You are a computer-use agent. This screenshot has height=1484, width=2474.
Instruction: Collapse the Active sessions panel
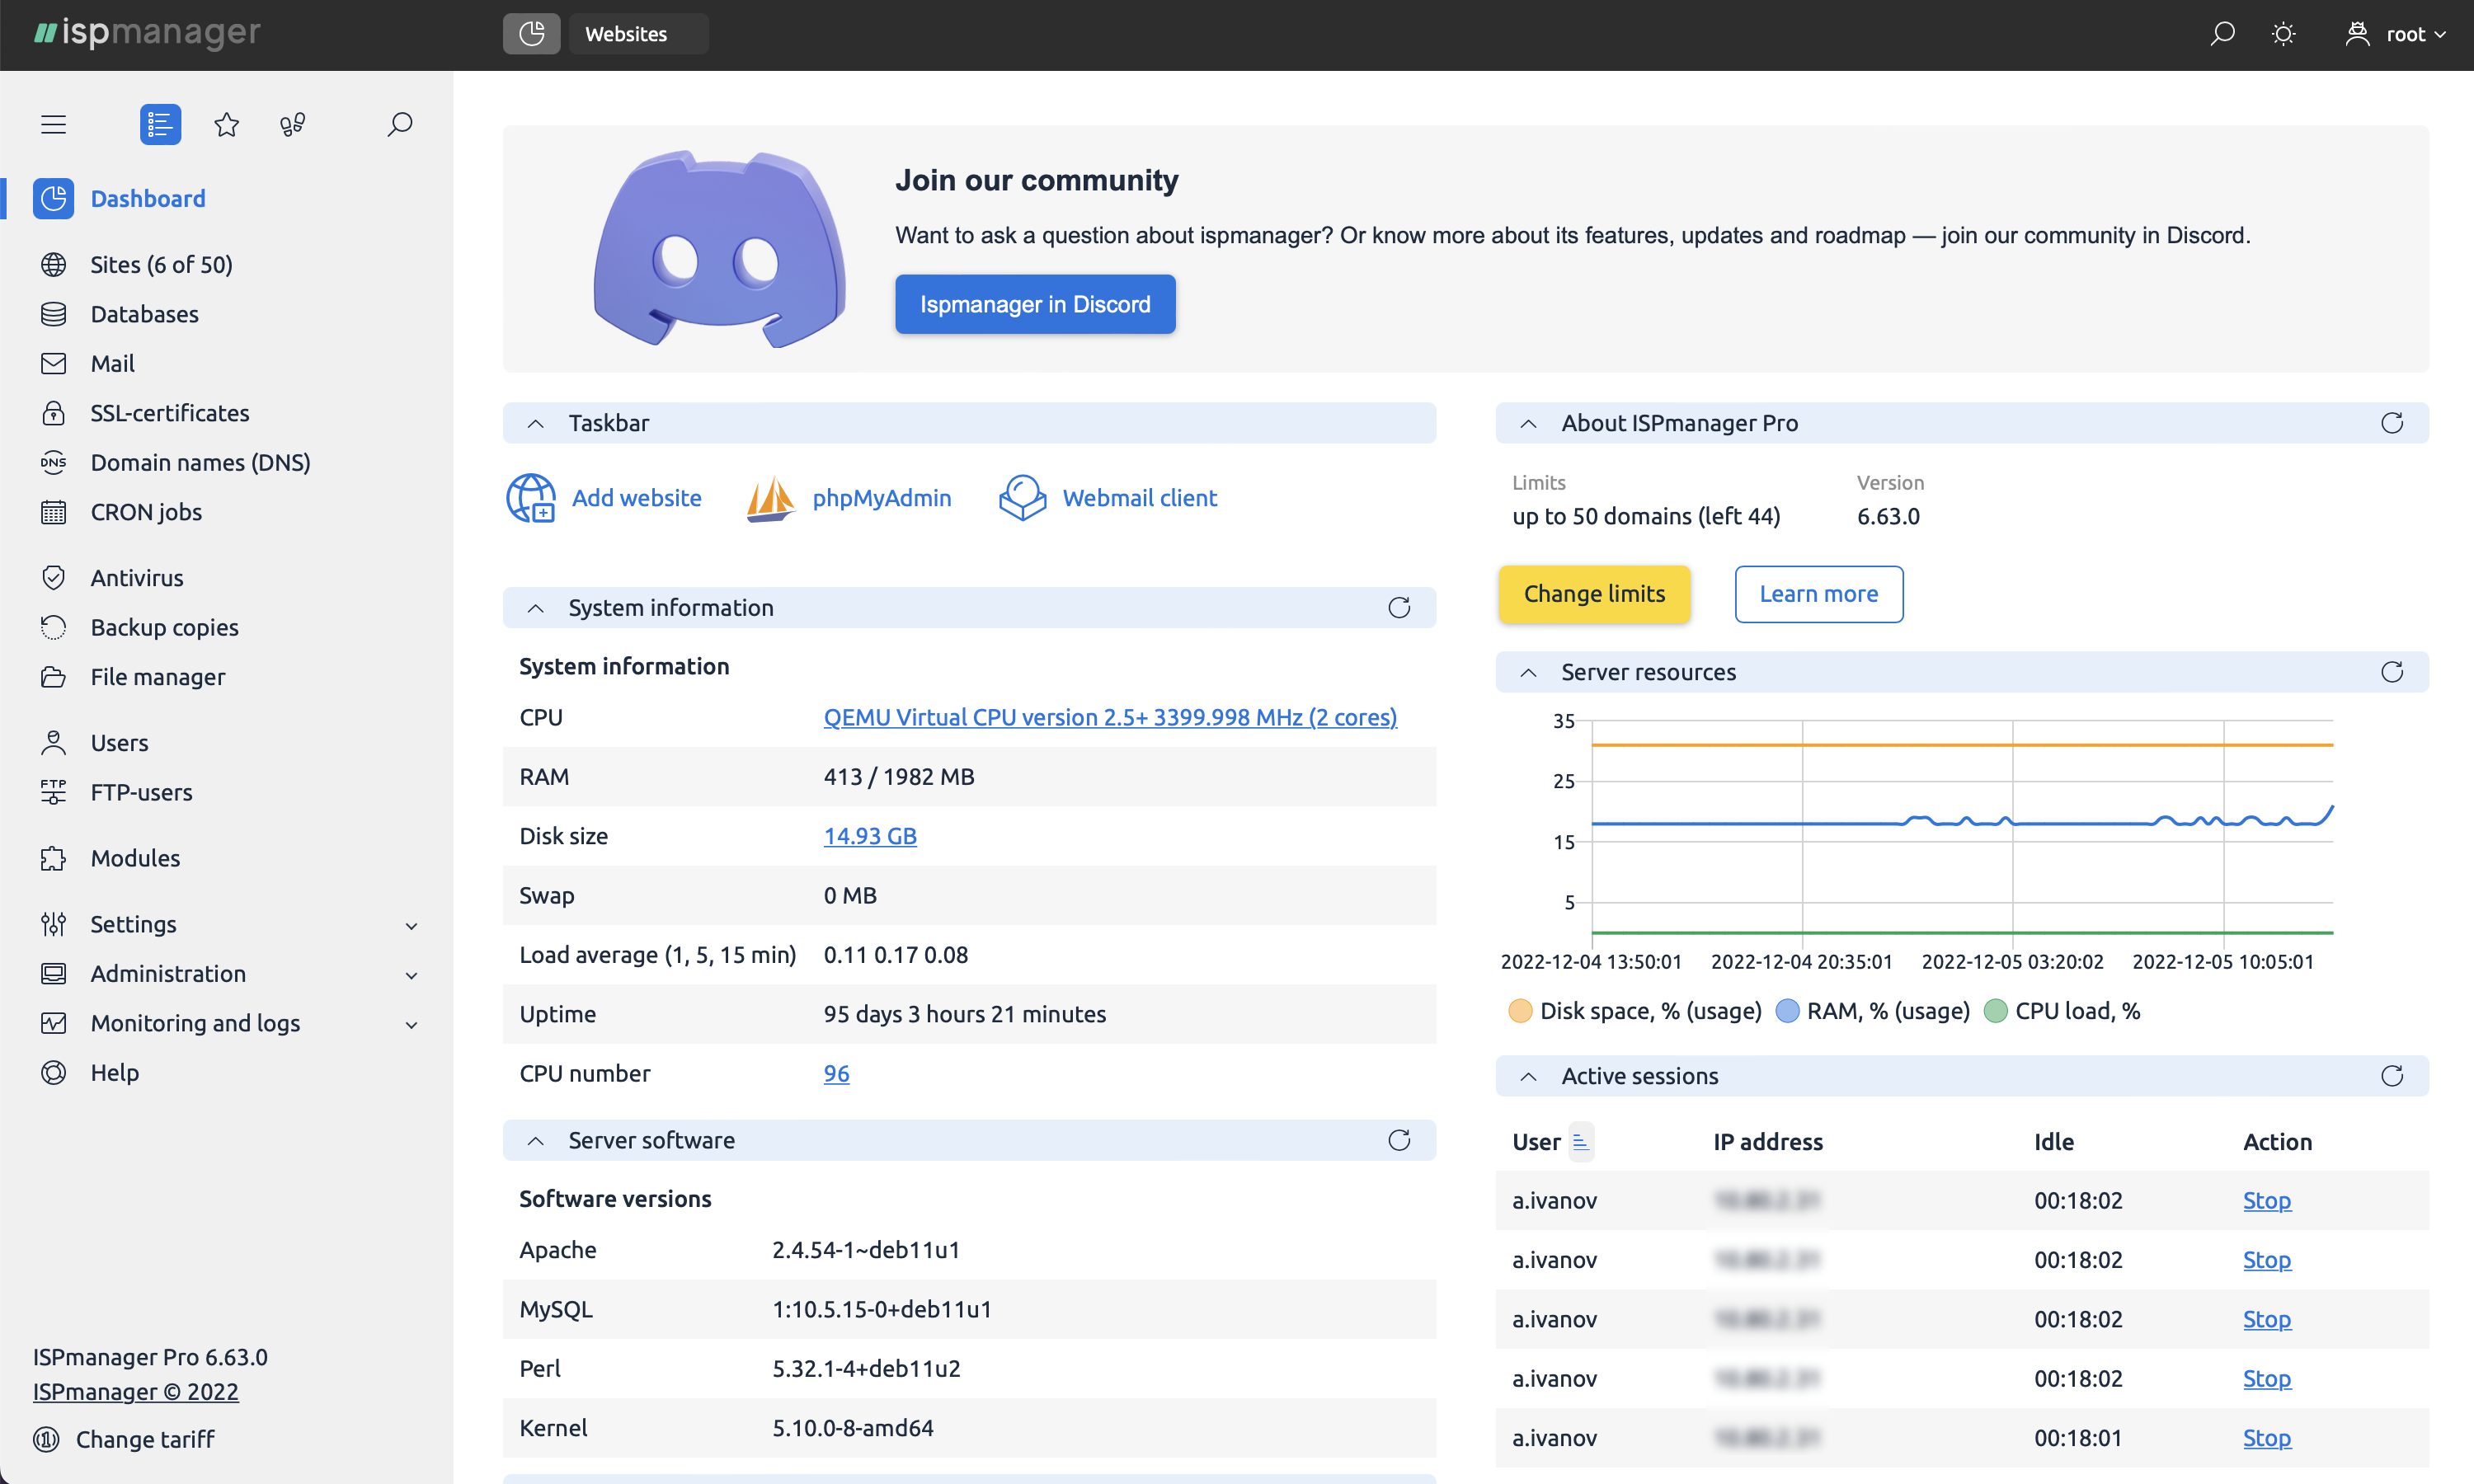(x=1528, y=1076)
